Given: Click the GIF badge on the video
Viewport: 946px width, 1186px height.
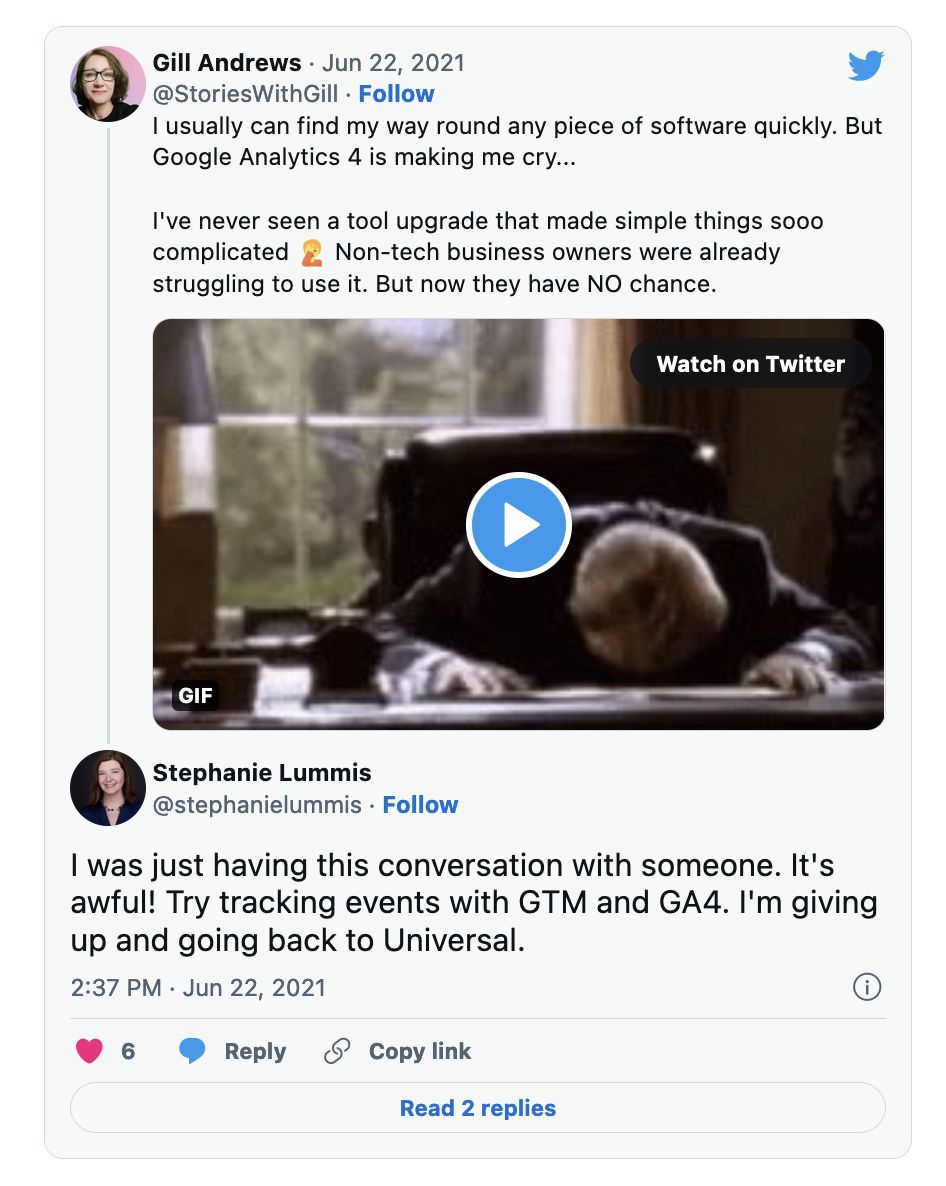Looking at the screenshot, I should (195, 695).
